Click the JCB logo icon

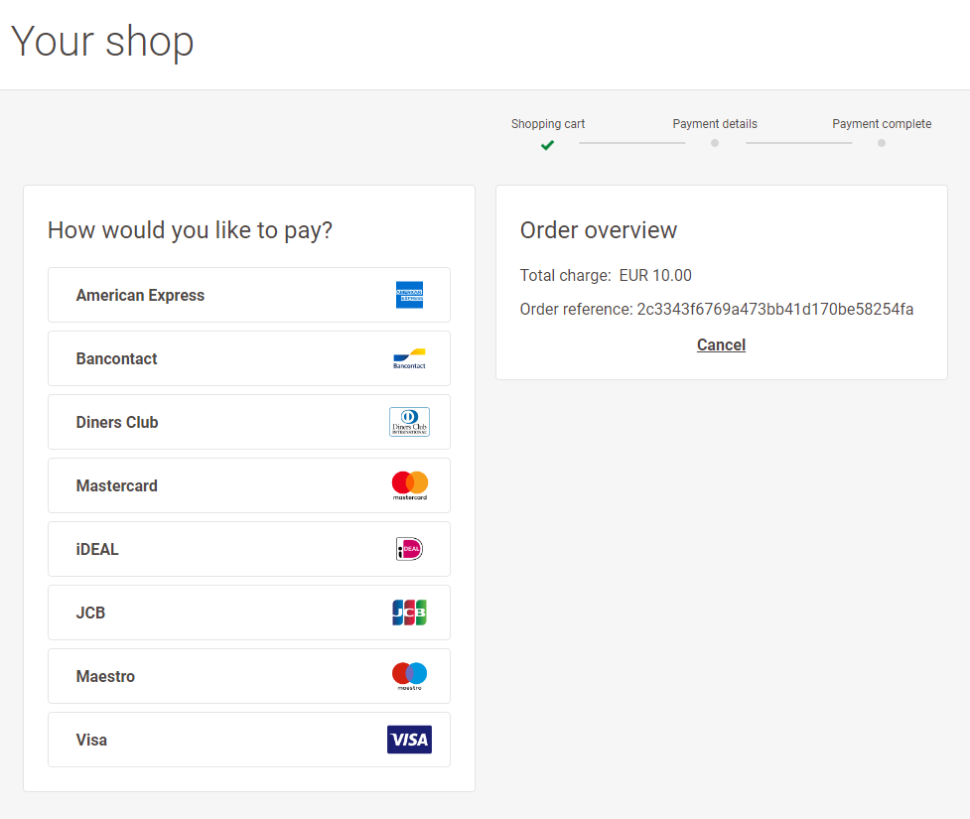(409, 613)
